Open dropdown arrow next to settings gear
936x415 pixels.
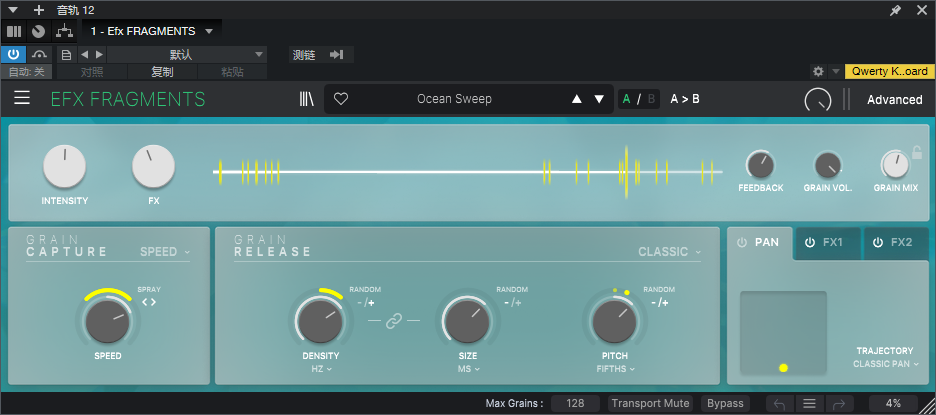tap(836, 72)
